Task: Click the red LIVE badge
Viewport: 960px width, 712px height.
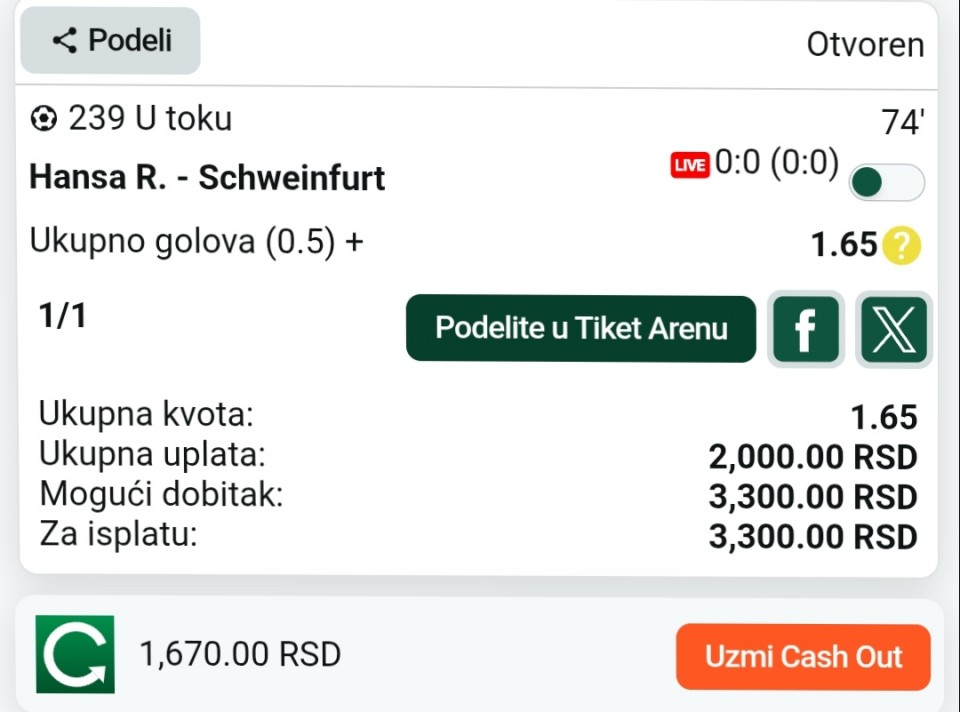Action: (689, 166)
